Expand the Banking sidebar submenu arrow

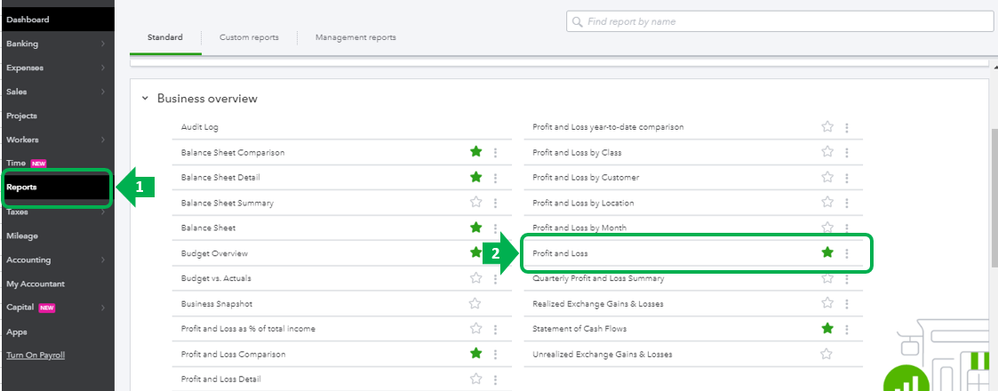pos(103,44)
